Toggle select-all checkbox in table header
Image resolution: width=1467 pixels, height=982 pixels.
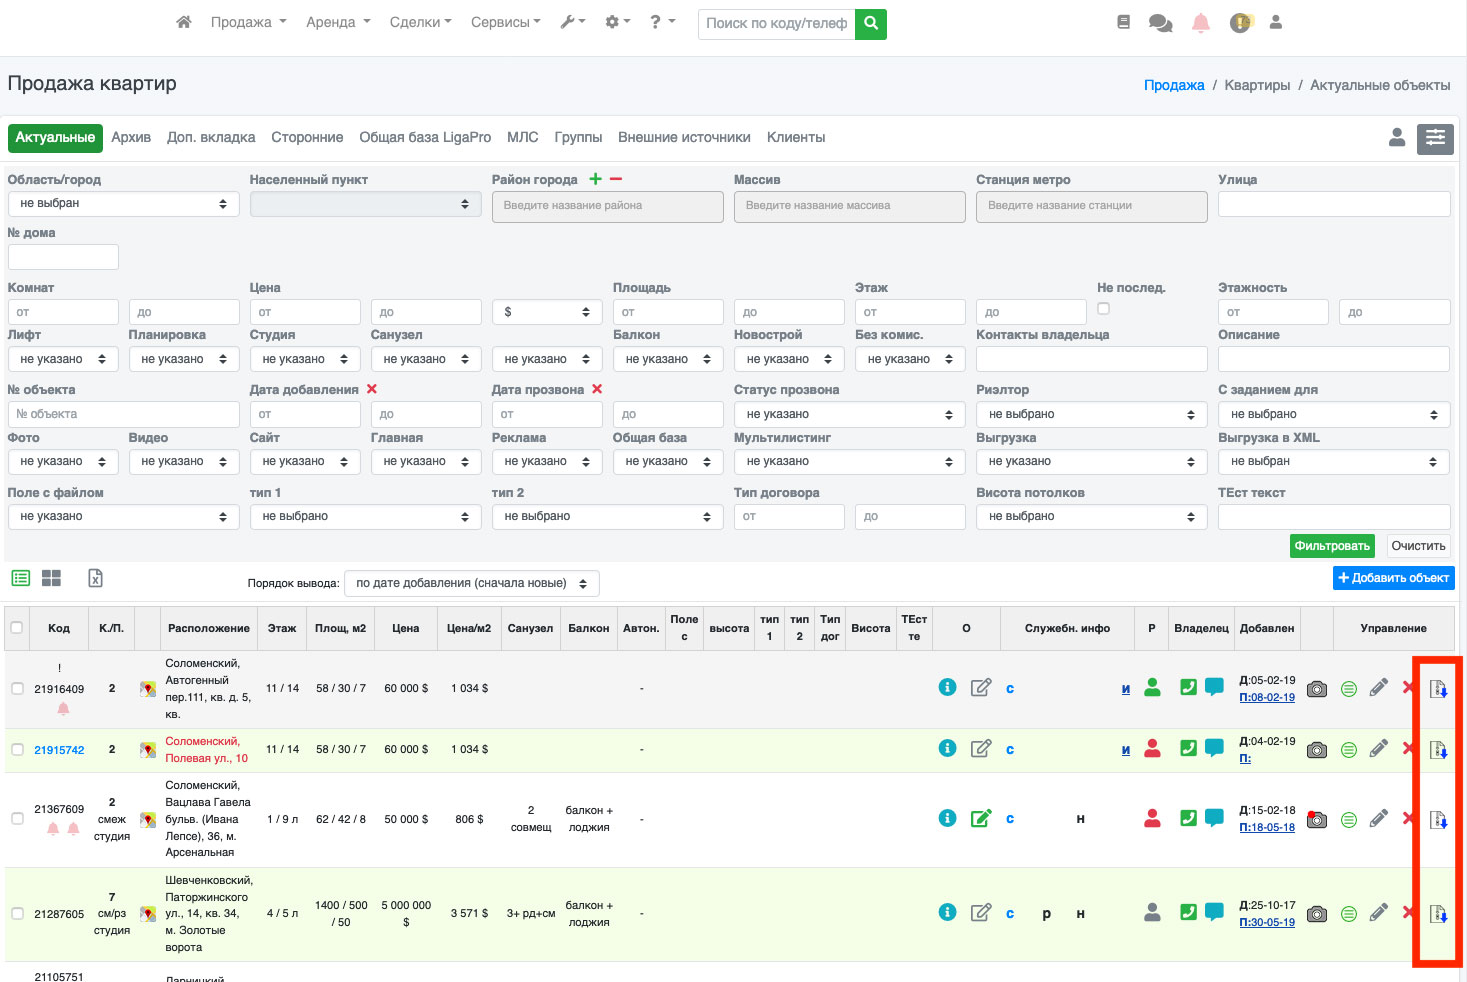pos(17,628)
